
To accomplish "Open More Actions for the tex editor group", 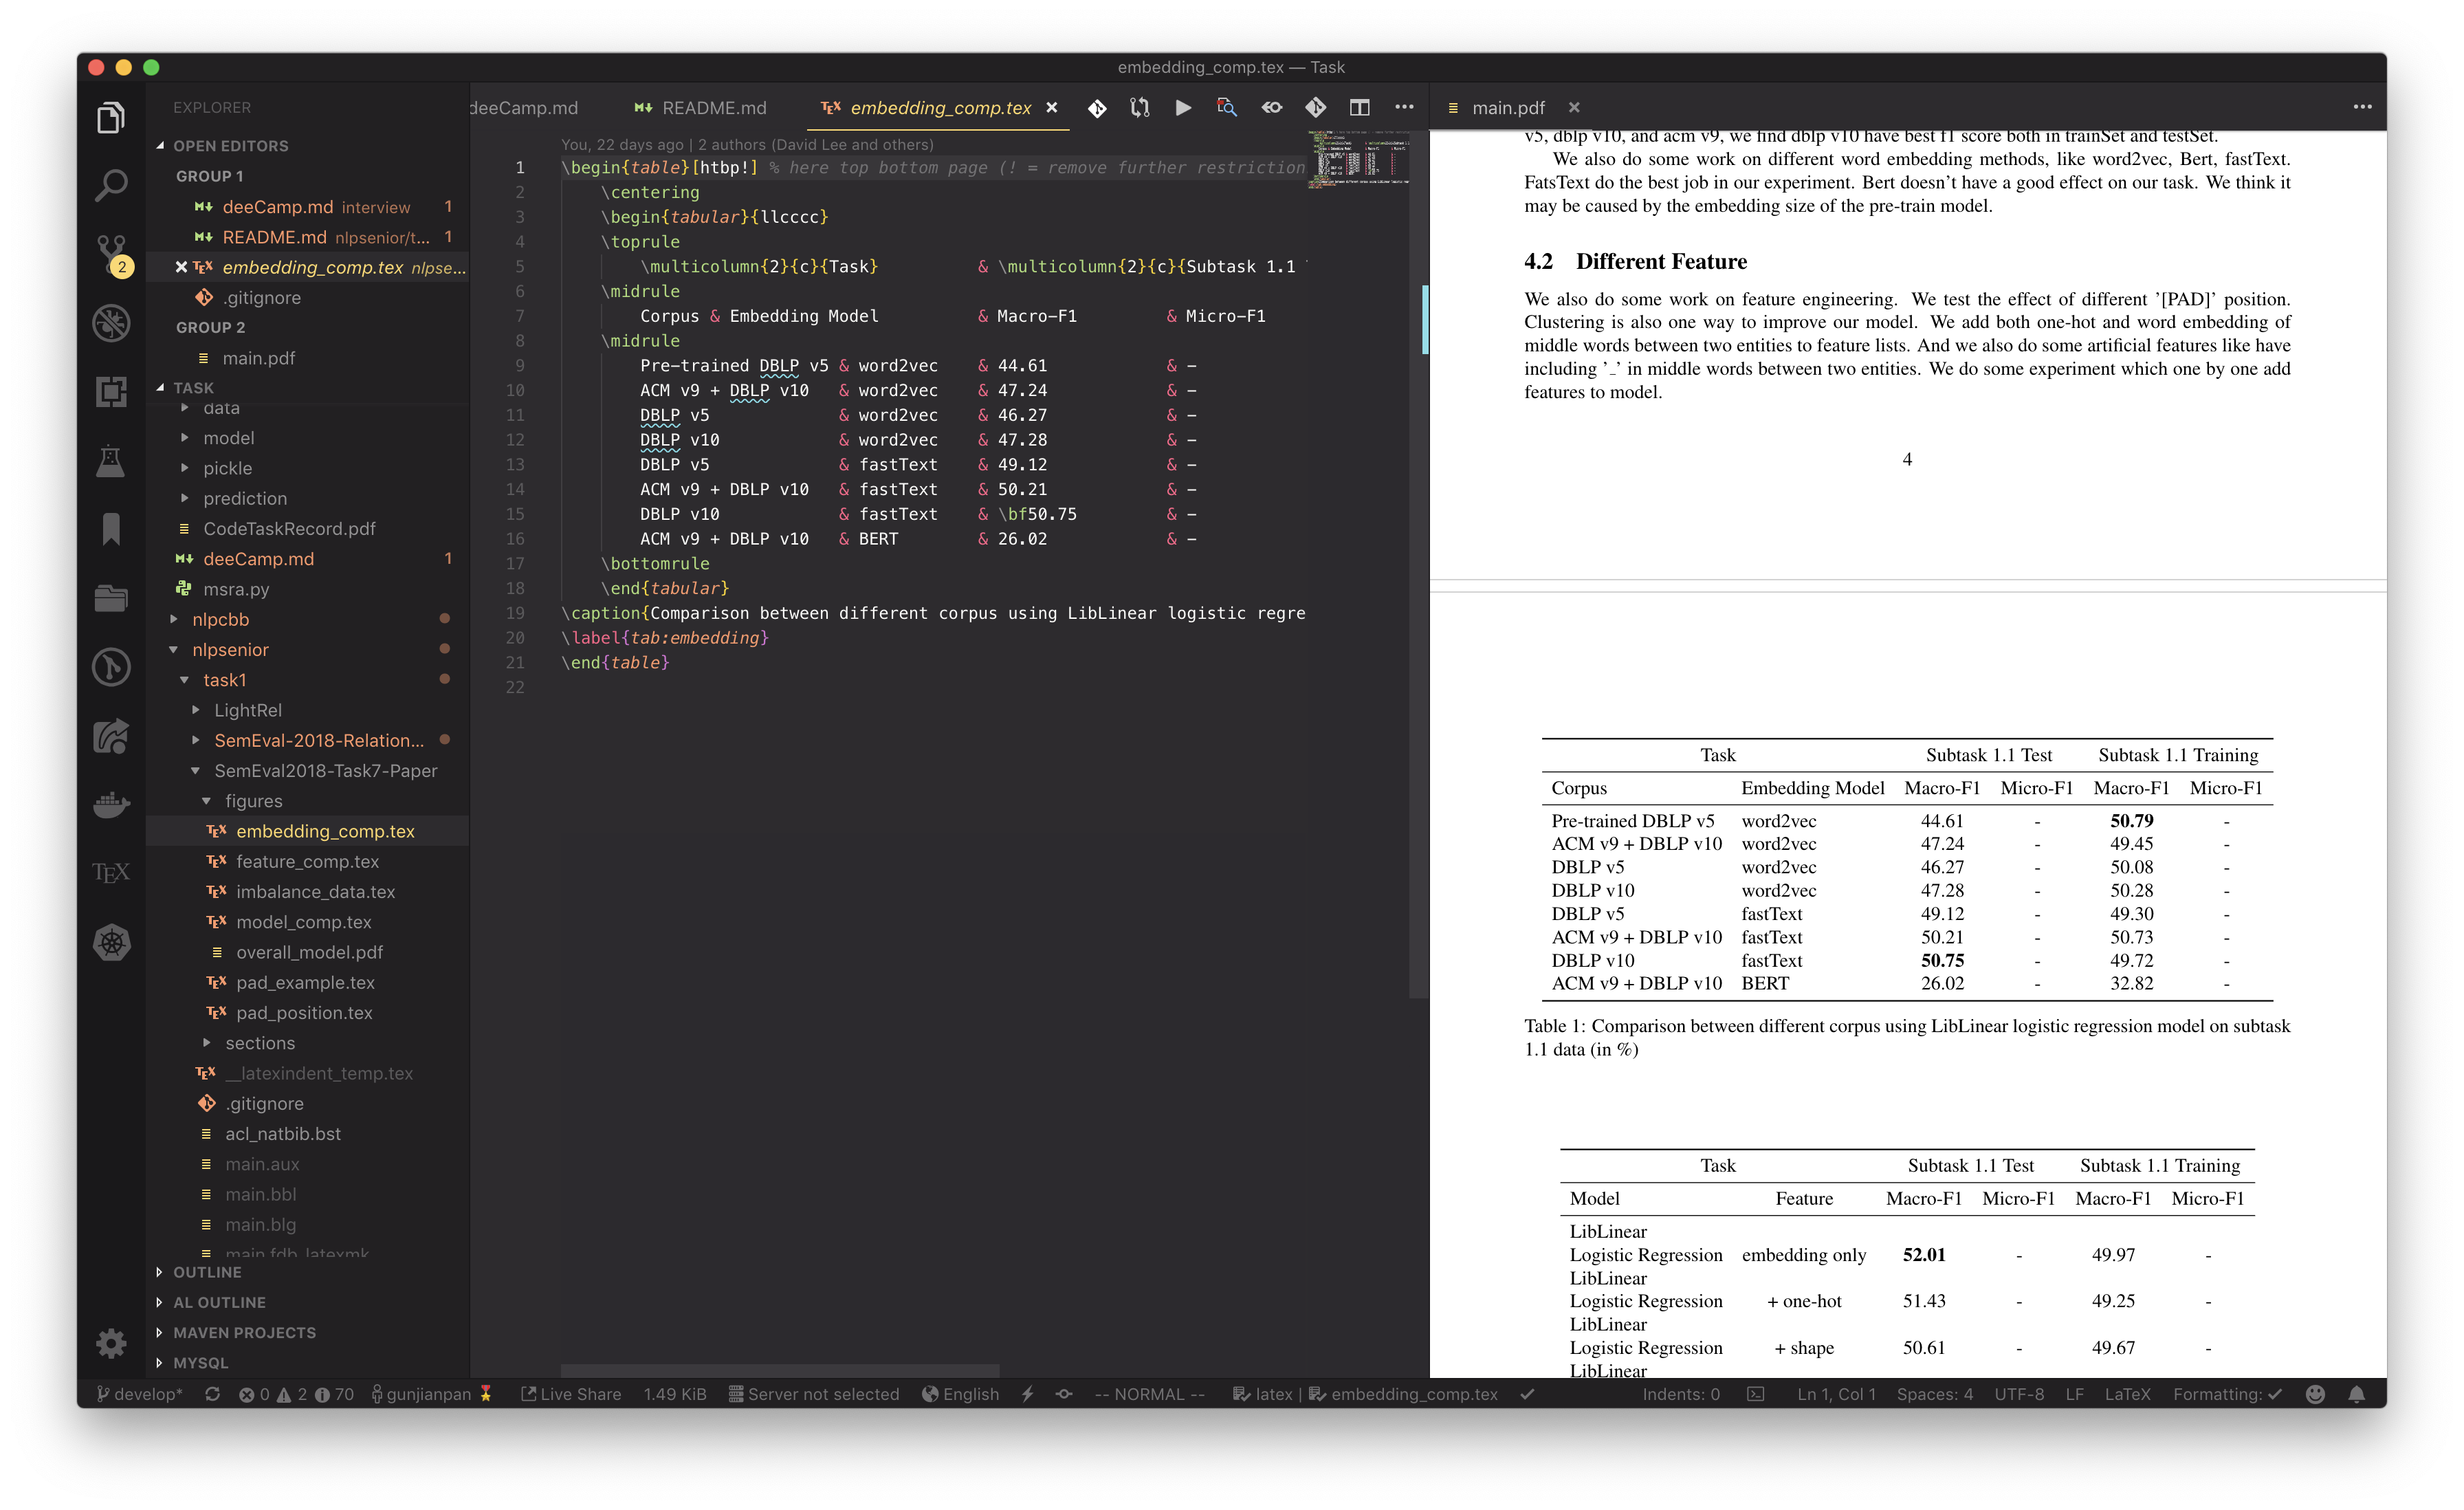I will point(1404,108).
